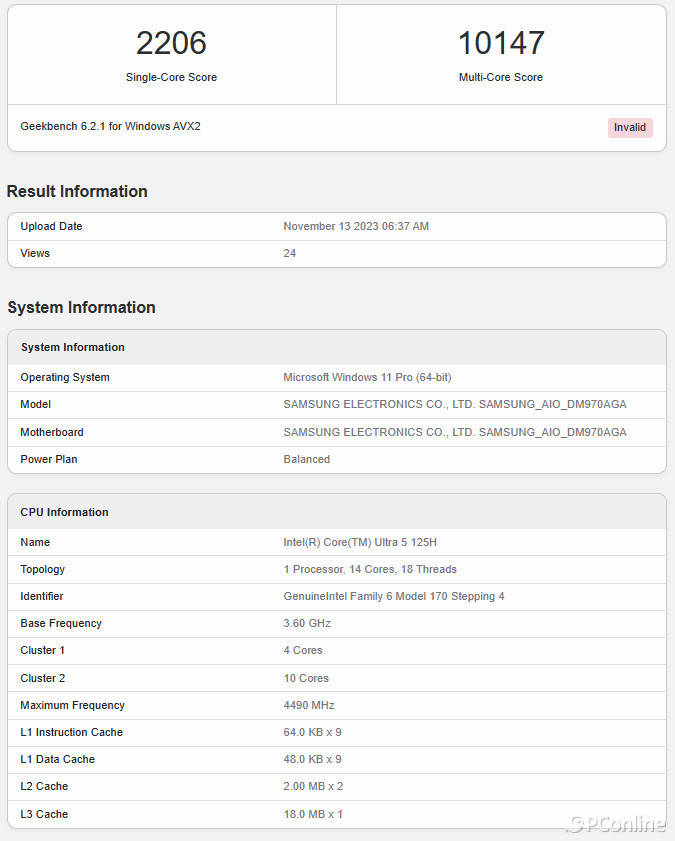Click the L1 Data Cache label

point(57,759)
